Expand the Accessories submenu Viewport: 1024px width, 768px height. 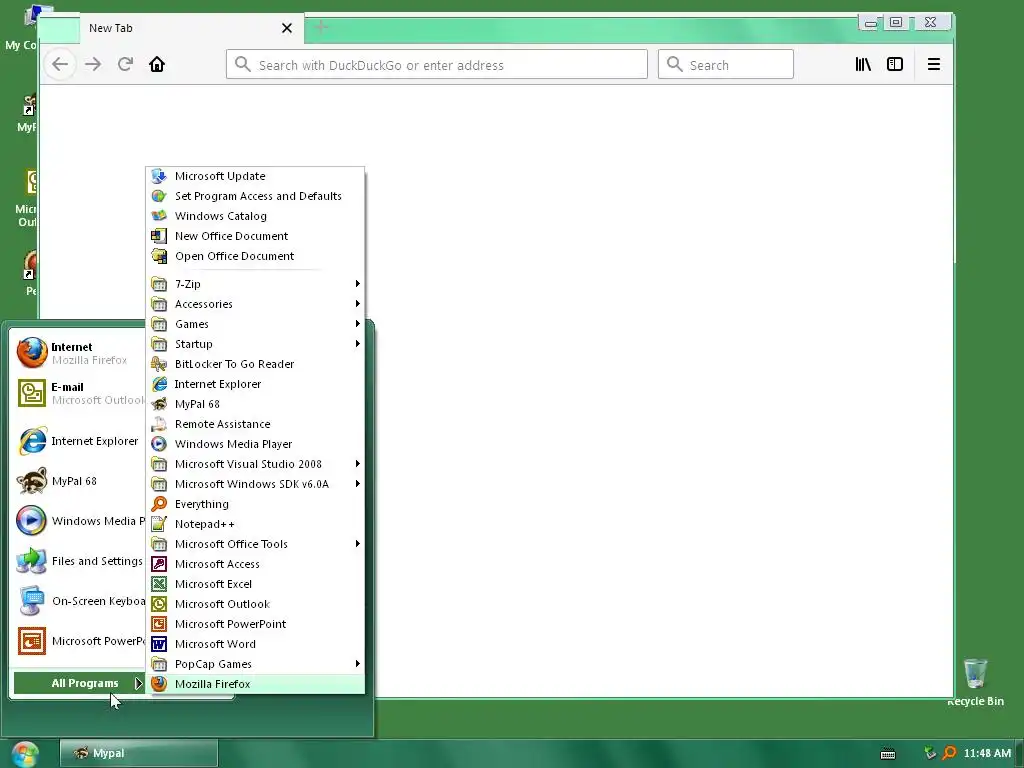(x=255, y=304)
